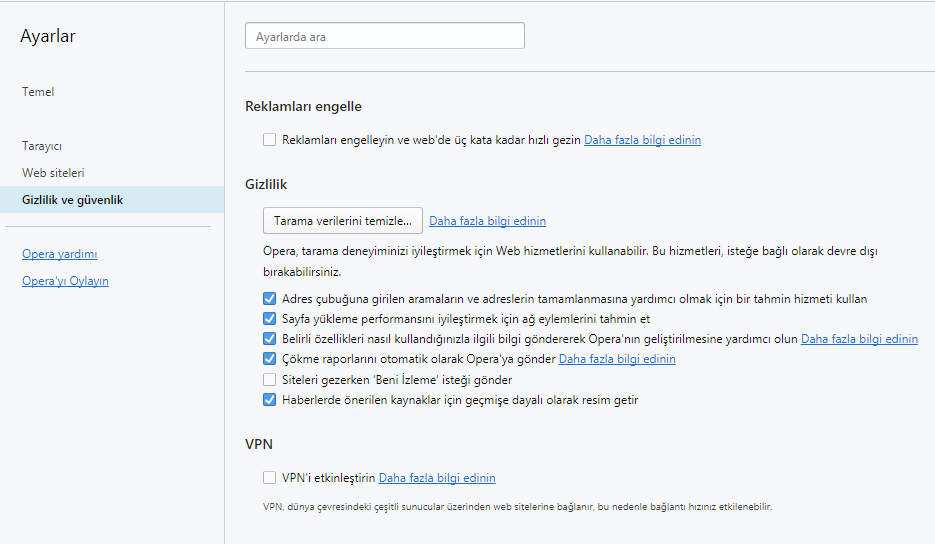Uncheck 'Çökme raporlarını otomatik olarak' checkbox
Viewport: 935px width, 544px height.
point(270,358)
